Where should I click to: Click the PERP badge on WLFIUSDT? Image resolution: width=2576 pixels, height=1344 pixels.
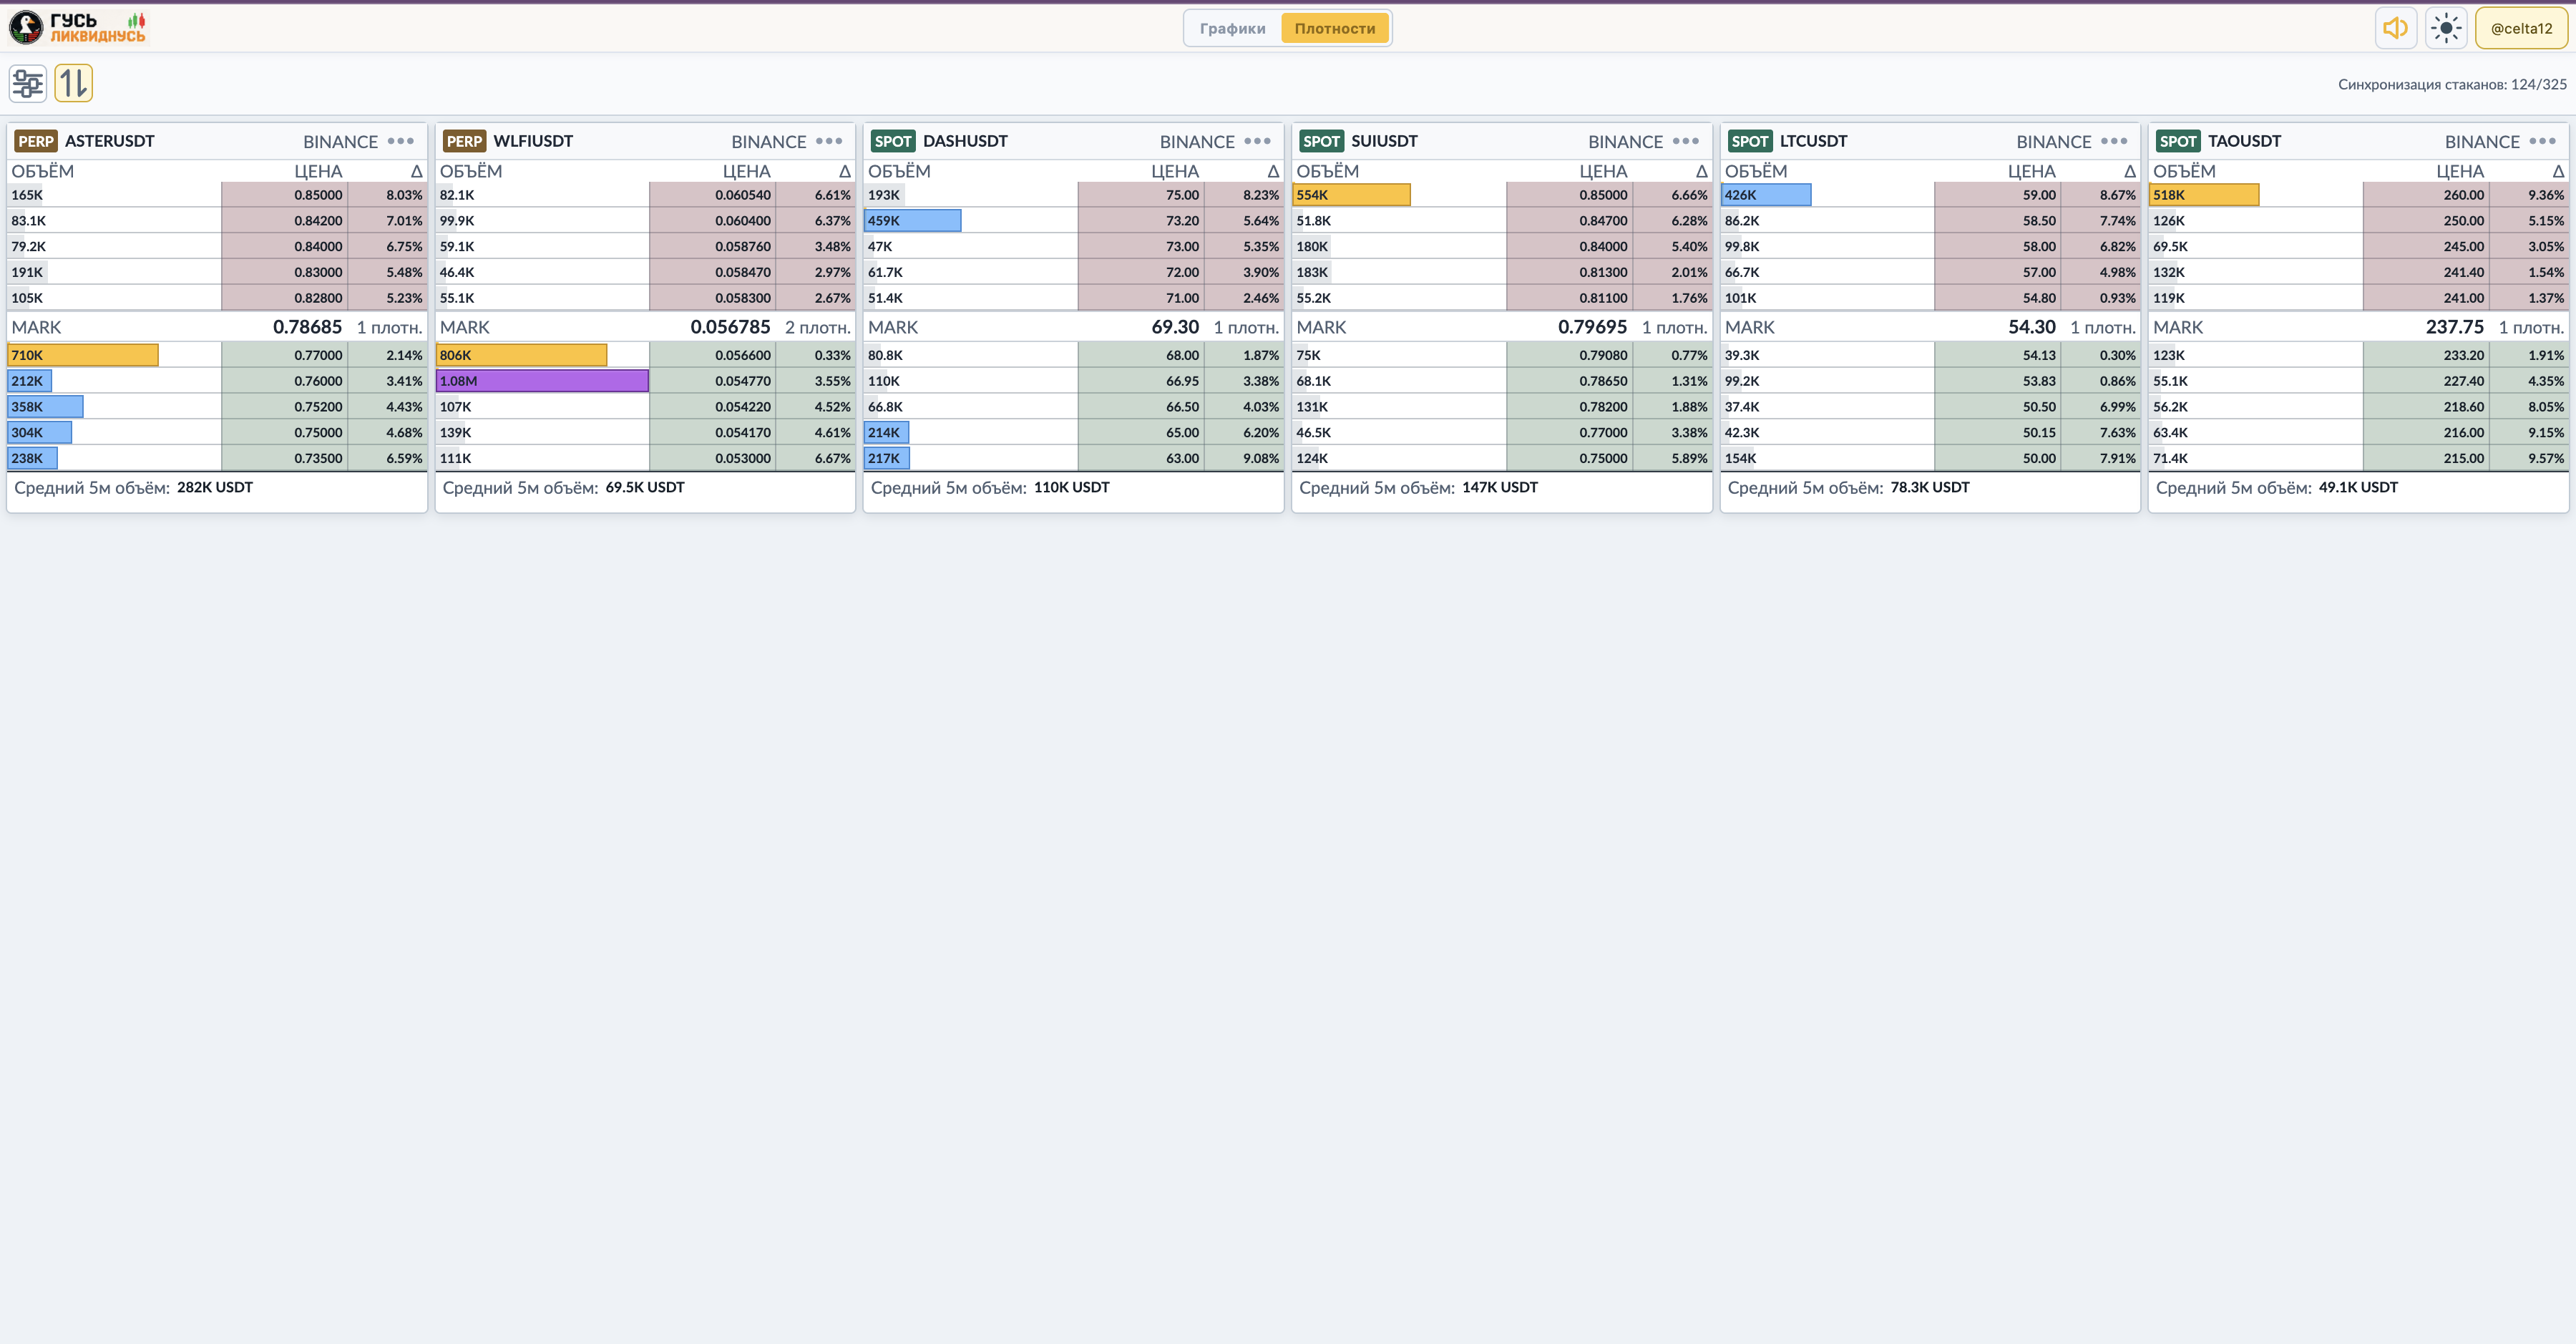pyautogui.click(x=464, y=141)
